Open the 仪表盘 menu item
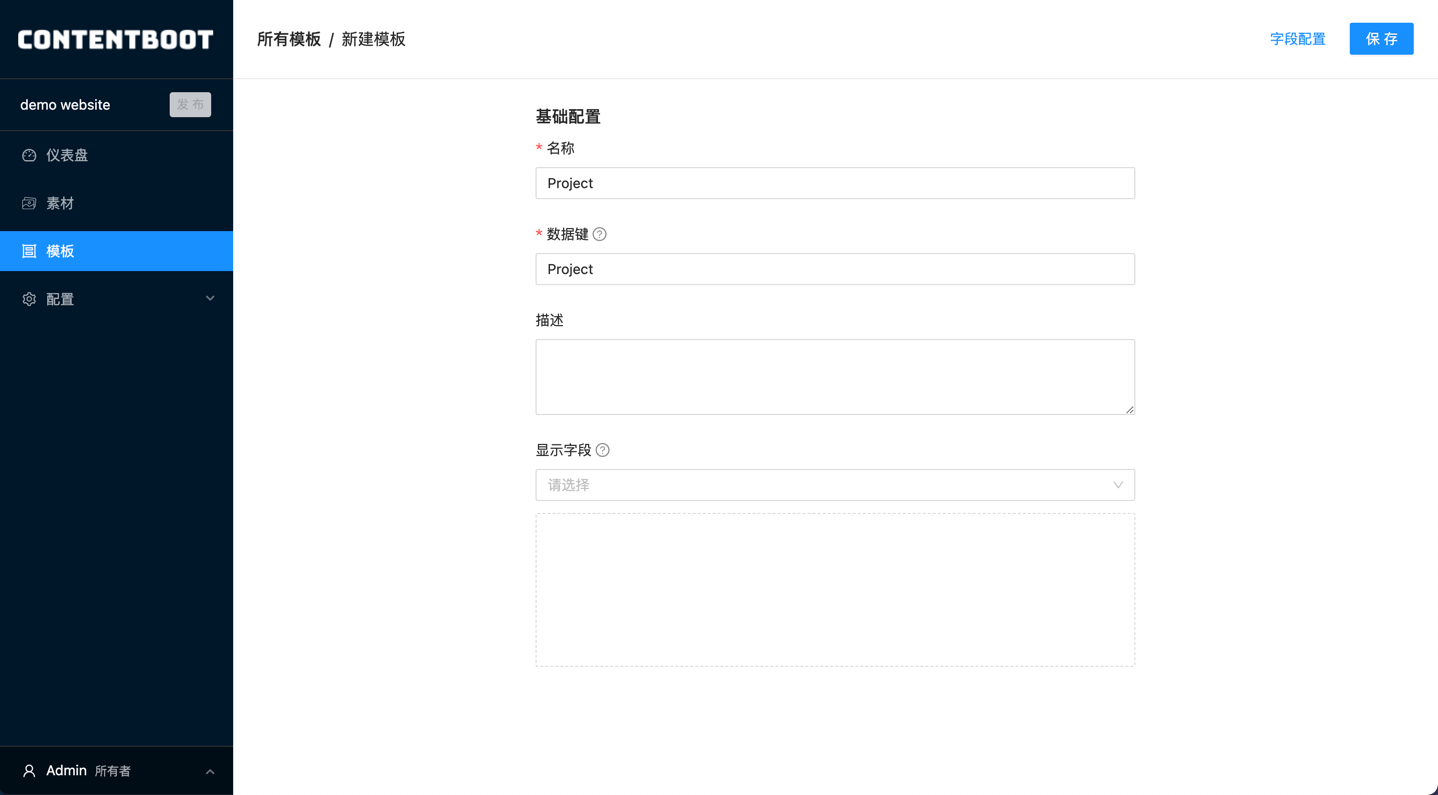This screenshot has height=795, width=1438. pyautogui.click(x=116, y=155)
